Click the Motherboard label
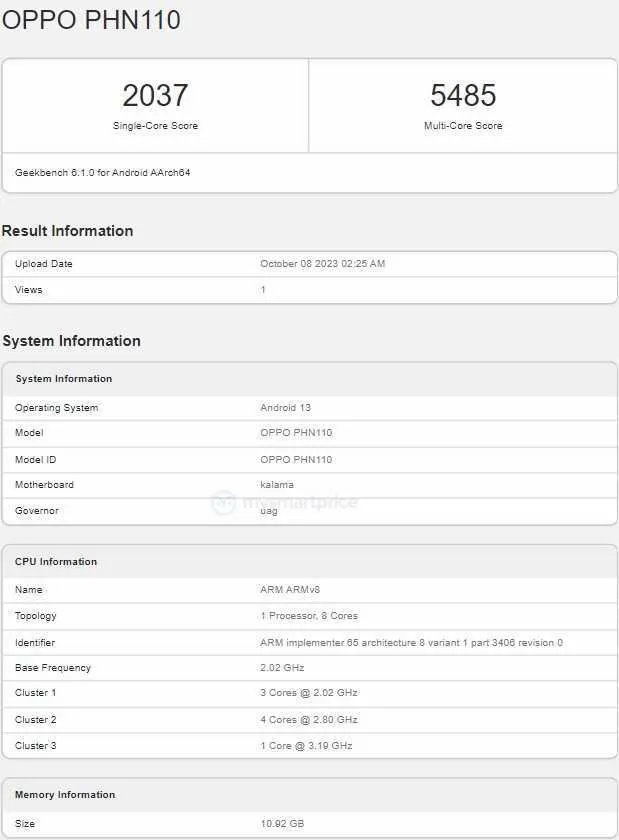Image resolution: width=619 pixels, height=840 pixels. coord(44,484)
